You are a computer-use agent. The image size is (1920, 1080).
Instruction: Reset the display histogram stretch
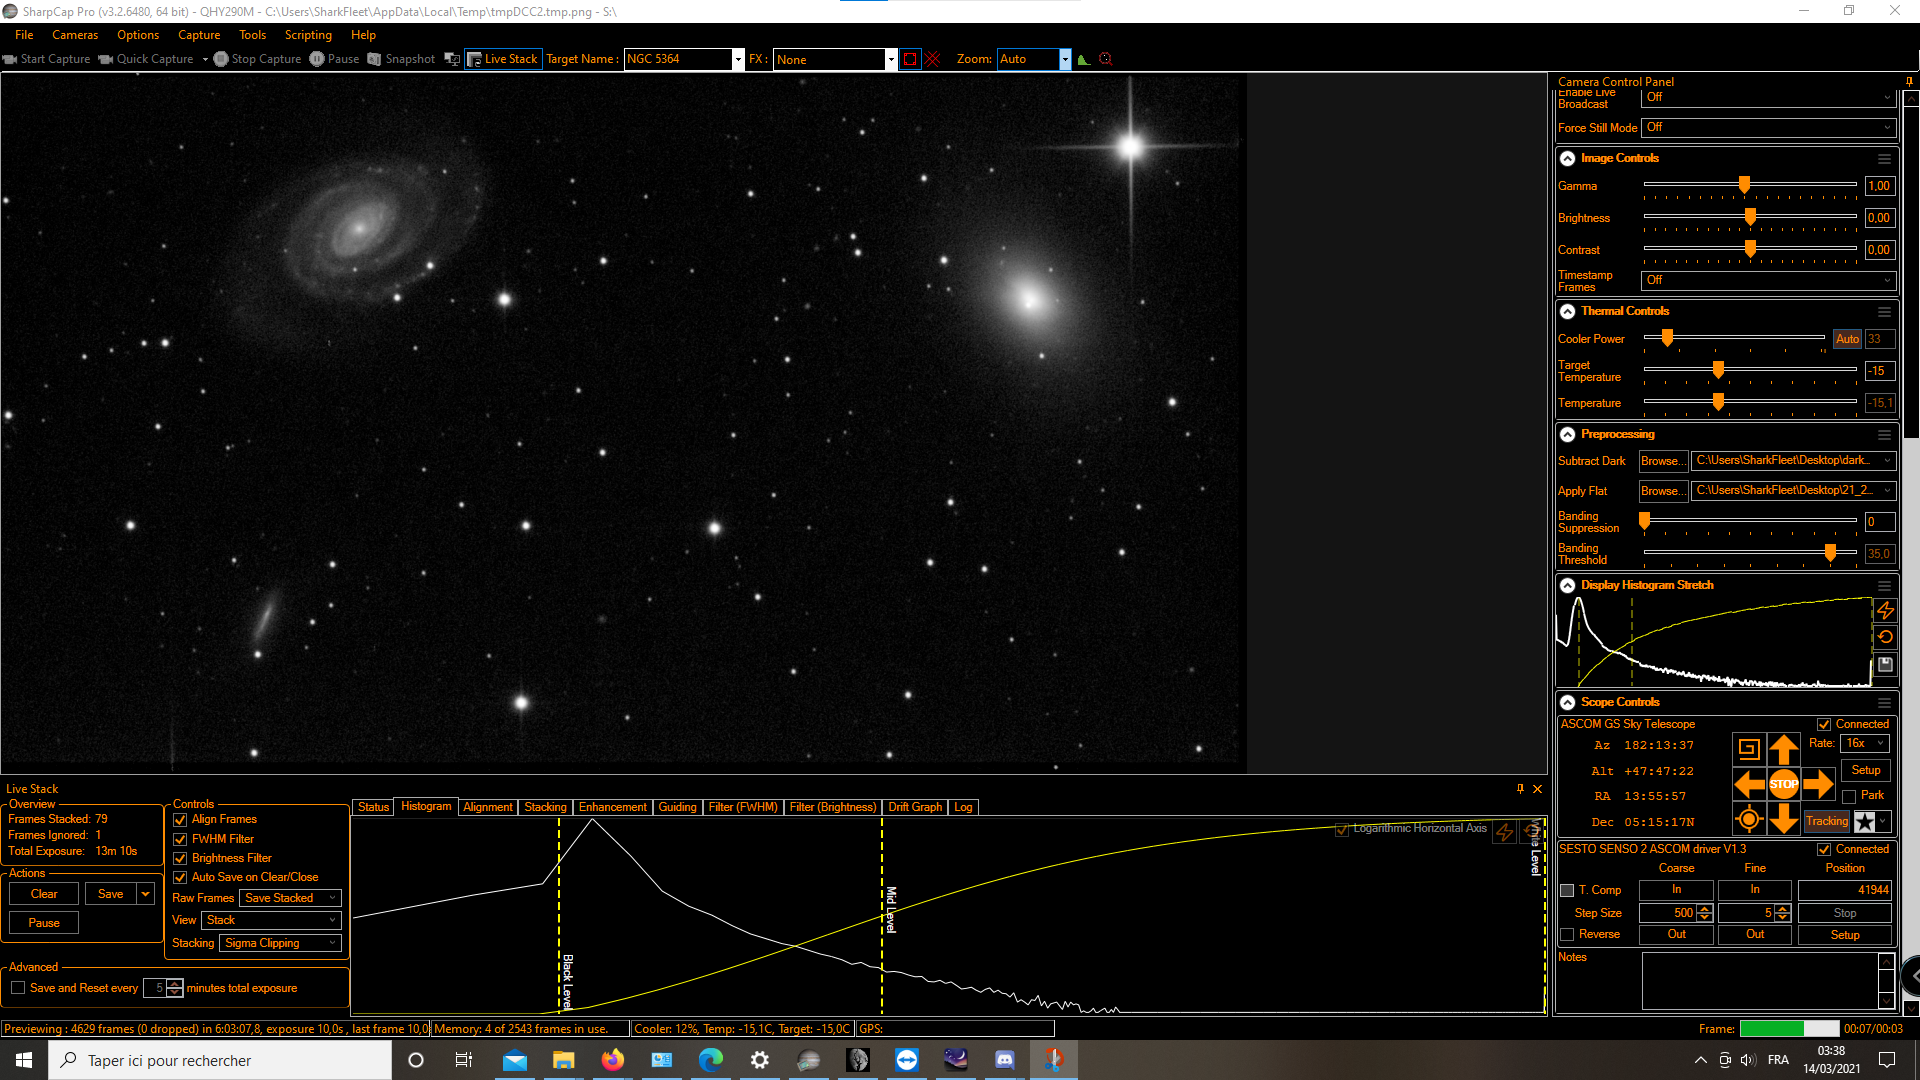[1885, 637]
